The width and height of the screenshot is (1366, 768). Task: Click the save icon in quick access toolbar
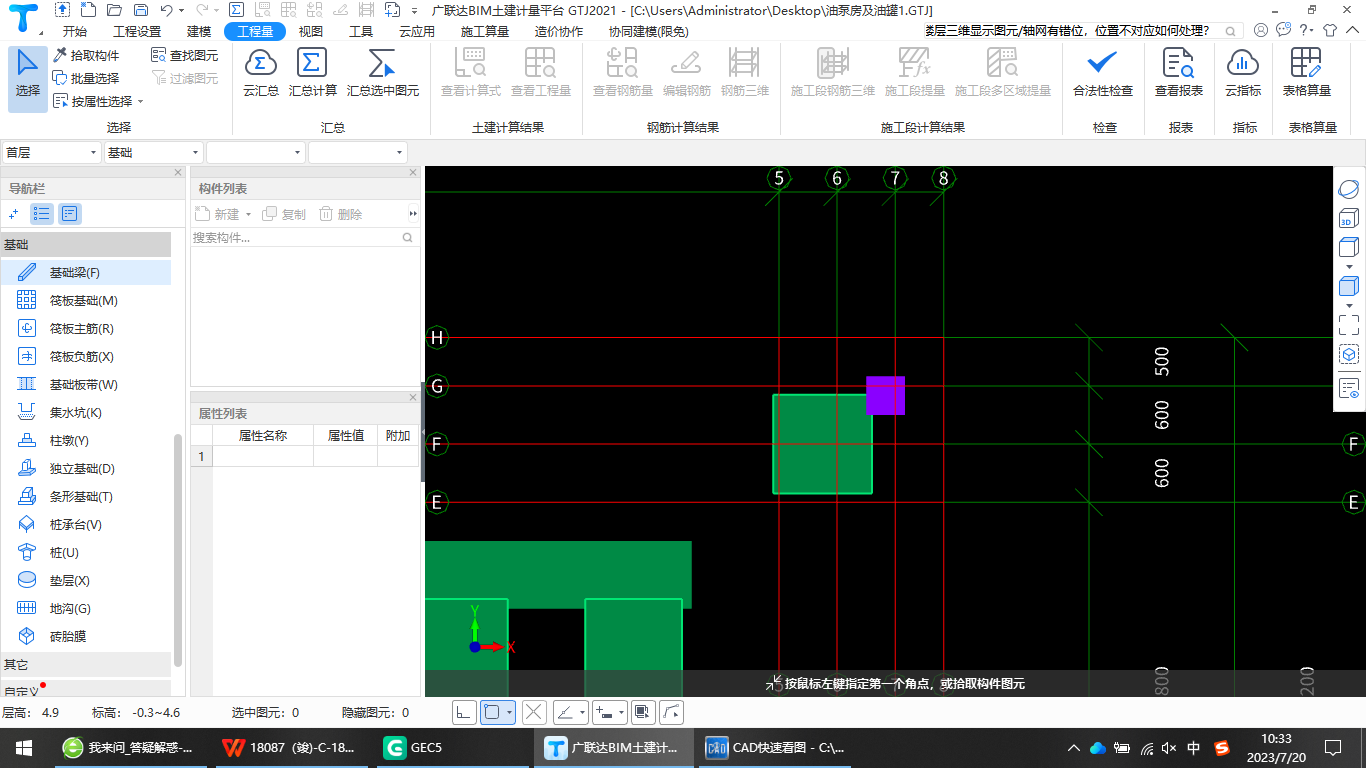coord(141,10)
